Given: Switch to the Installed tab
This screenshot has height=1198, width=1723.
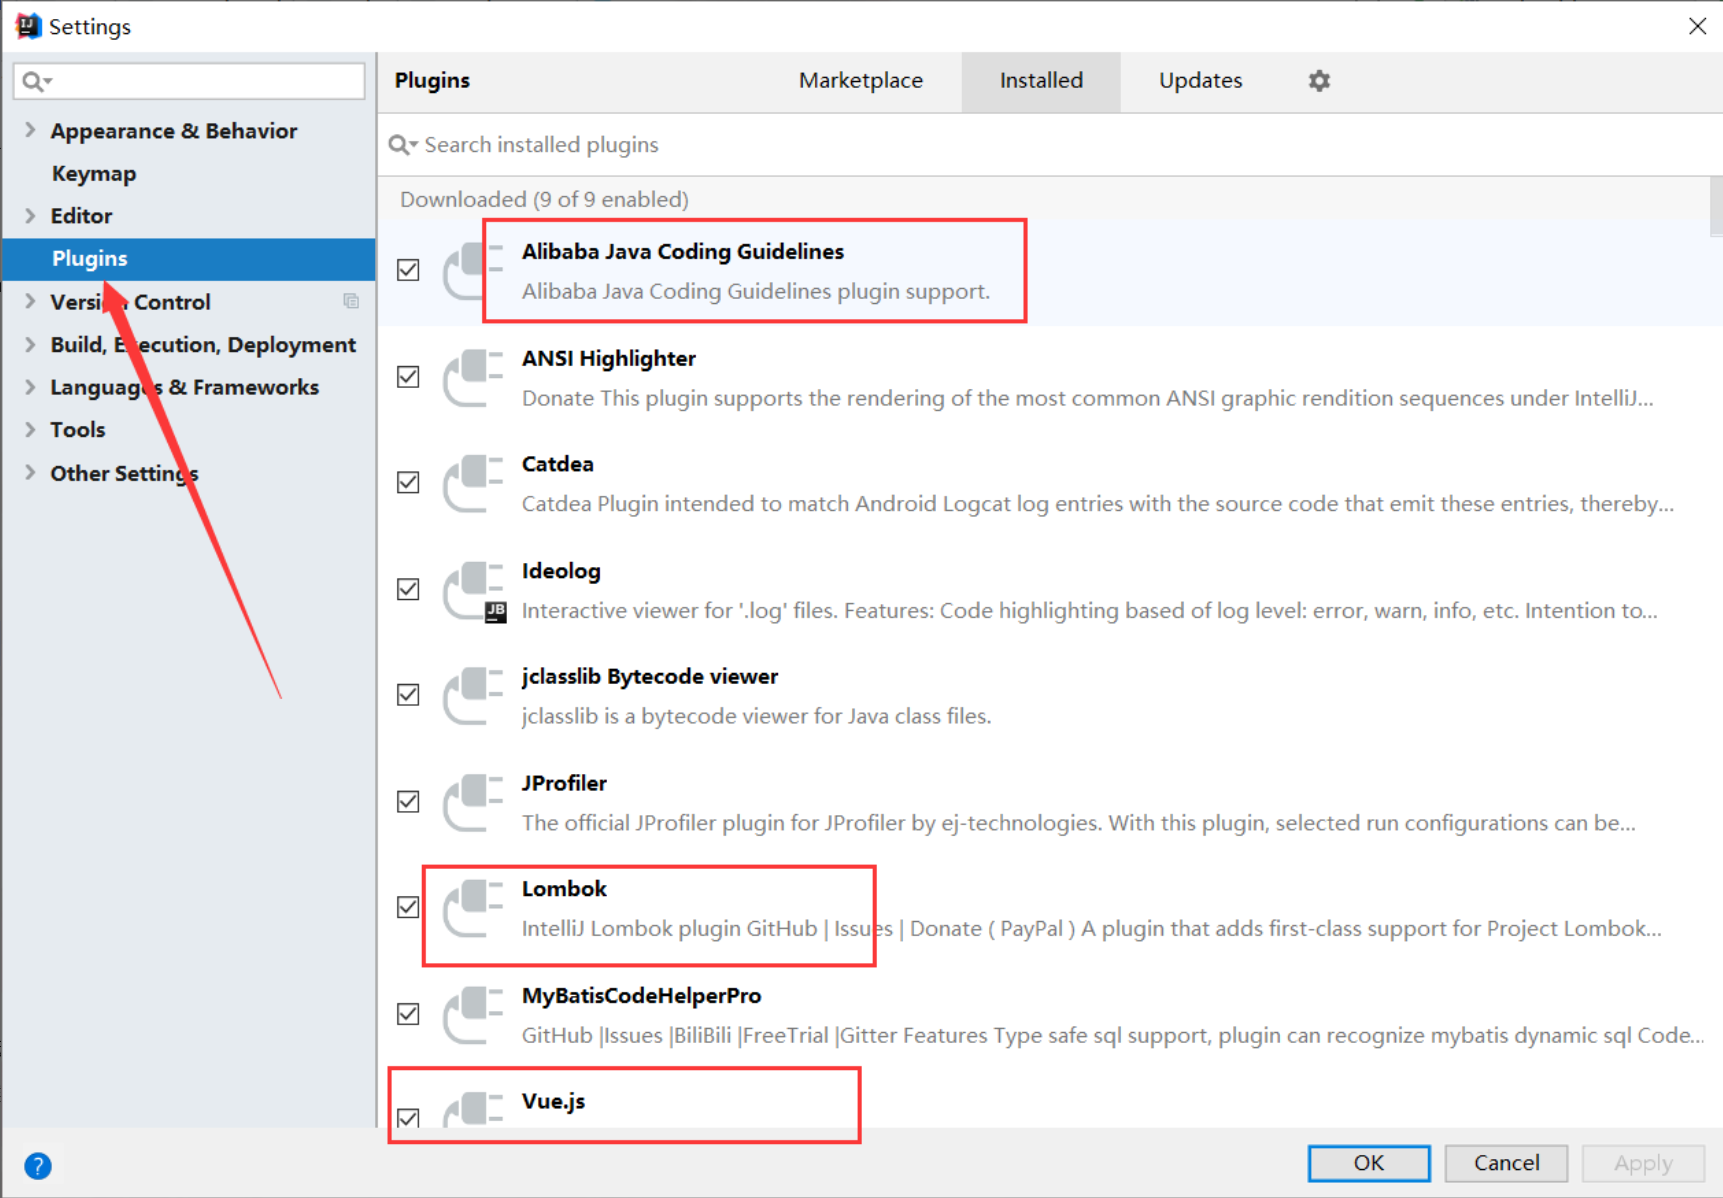Looking at the screenshot, I should click(x=1041, y=81).
